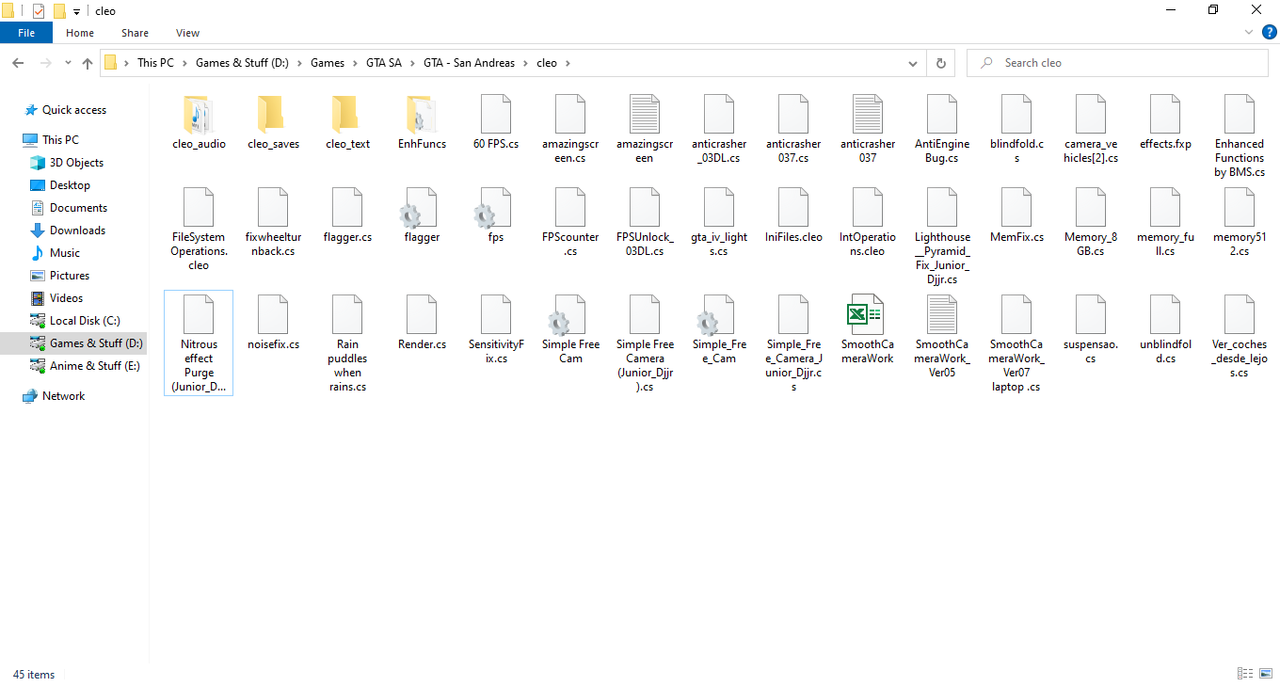Select the flagger settings file with gear icon
Screen dimensions: 1280x685
[422, 215]
